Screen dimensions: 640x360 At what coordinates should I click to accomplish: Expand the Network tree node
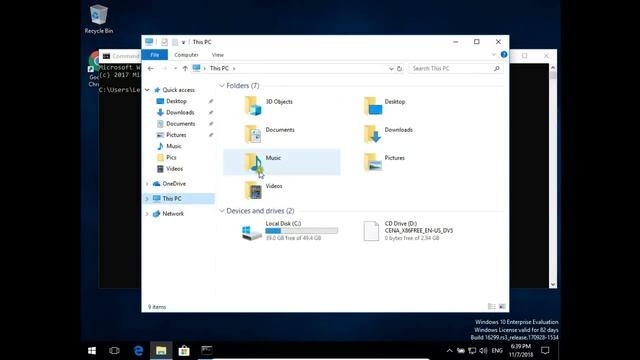tap(147, 214)
